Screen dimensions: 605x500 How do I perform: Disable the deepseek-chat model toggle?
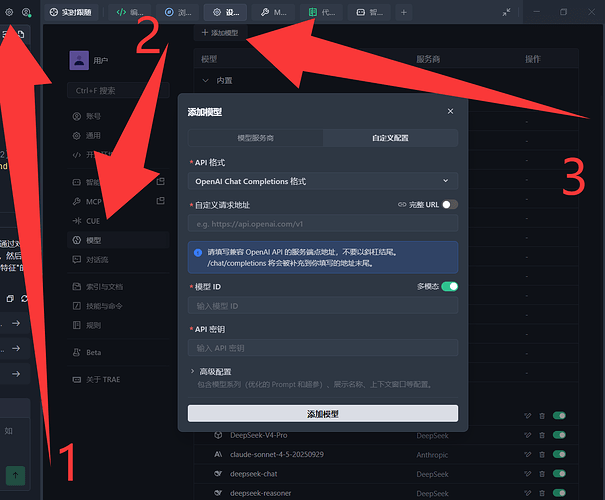pyautogui.click(x=559, y=474)
